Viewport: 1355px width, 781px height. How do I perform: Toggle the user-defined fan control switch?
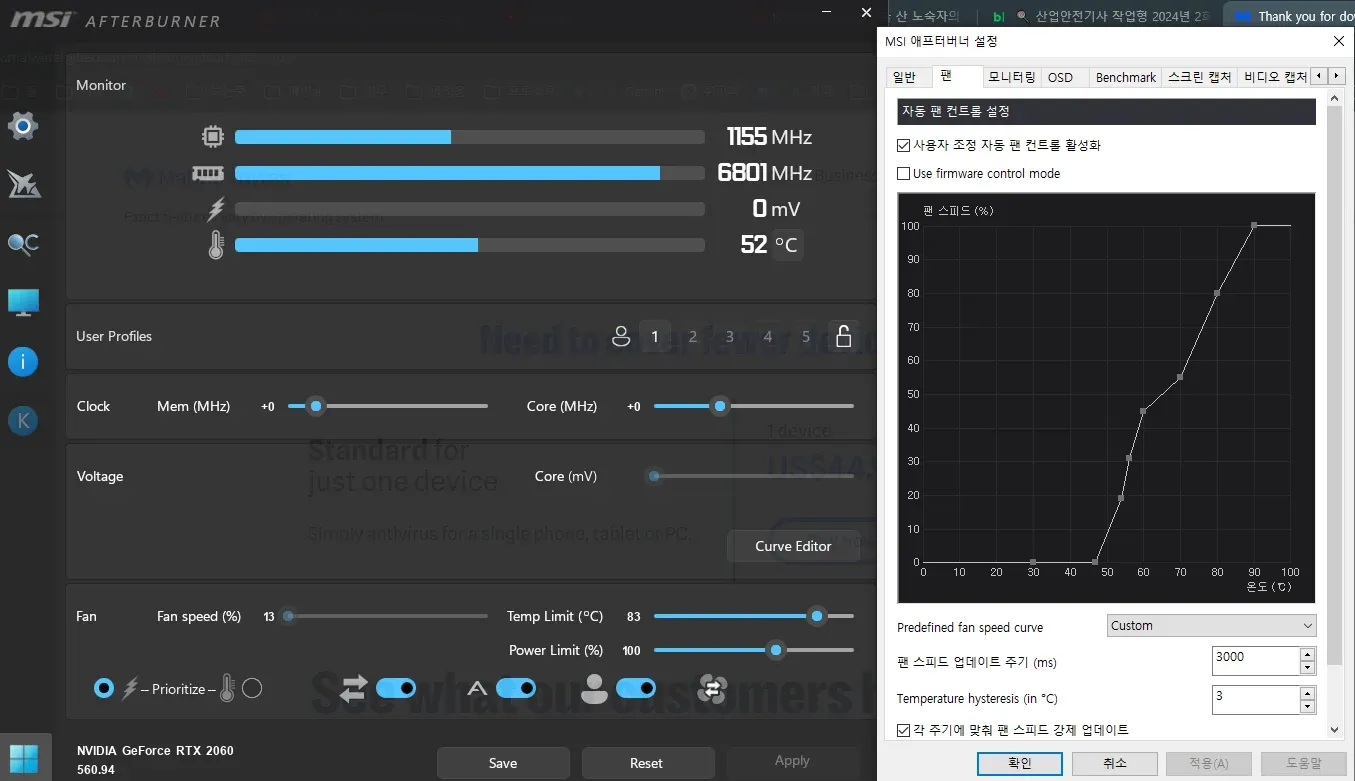(636, 688)
